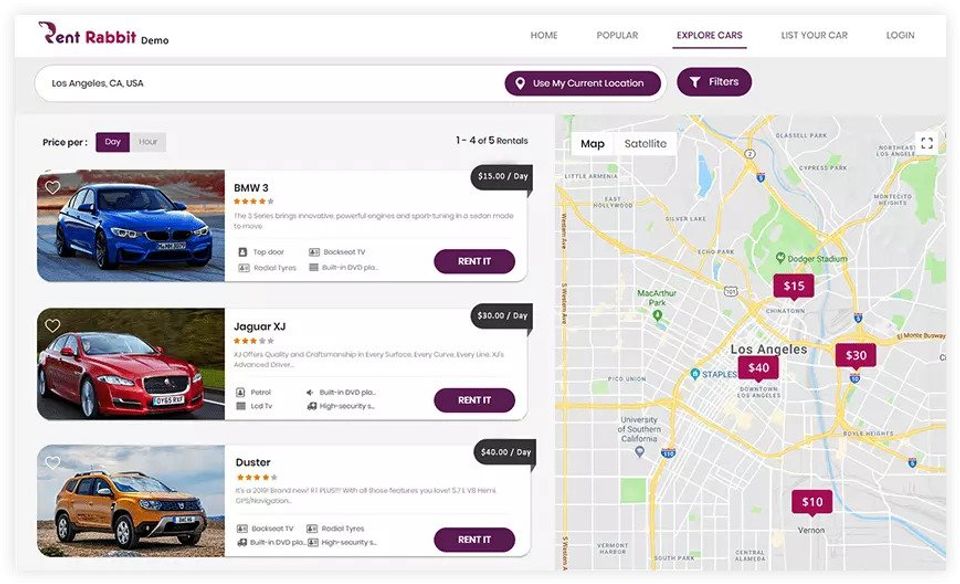This screenshot has width=960, height=584.
Task: Open List Your Car page
Action: 814,36
